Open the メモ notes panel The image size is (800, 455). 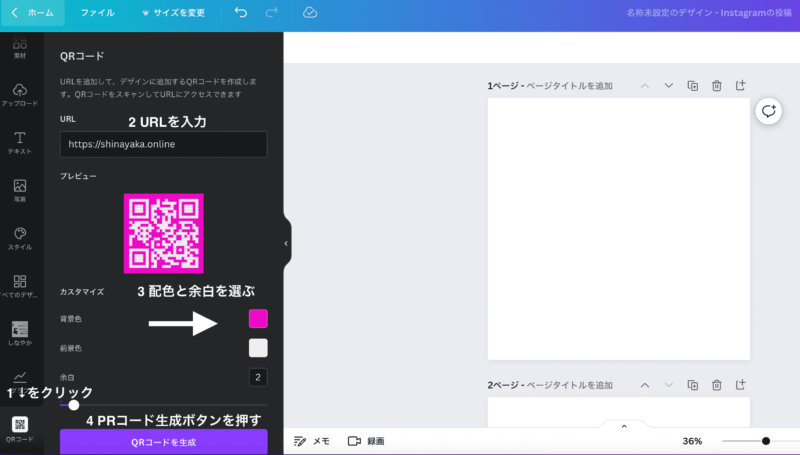pos(311,441)
